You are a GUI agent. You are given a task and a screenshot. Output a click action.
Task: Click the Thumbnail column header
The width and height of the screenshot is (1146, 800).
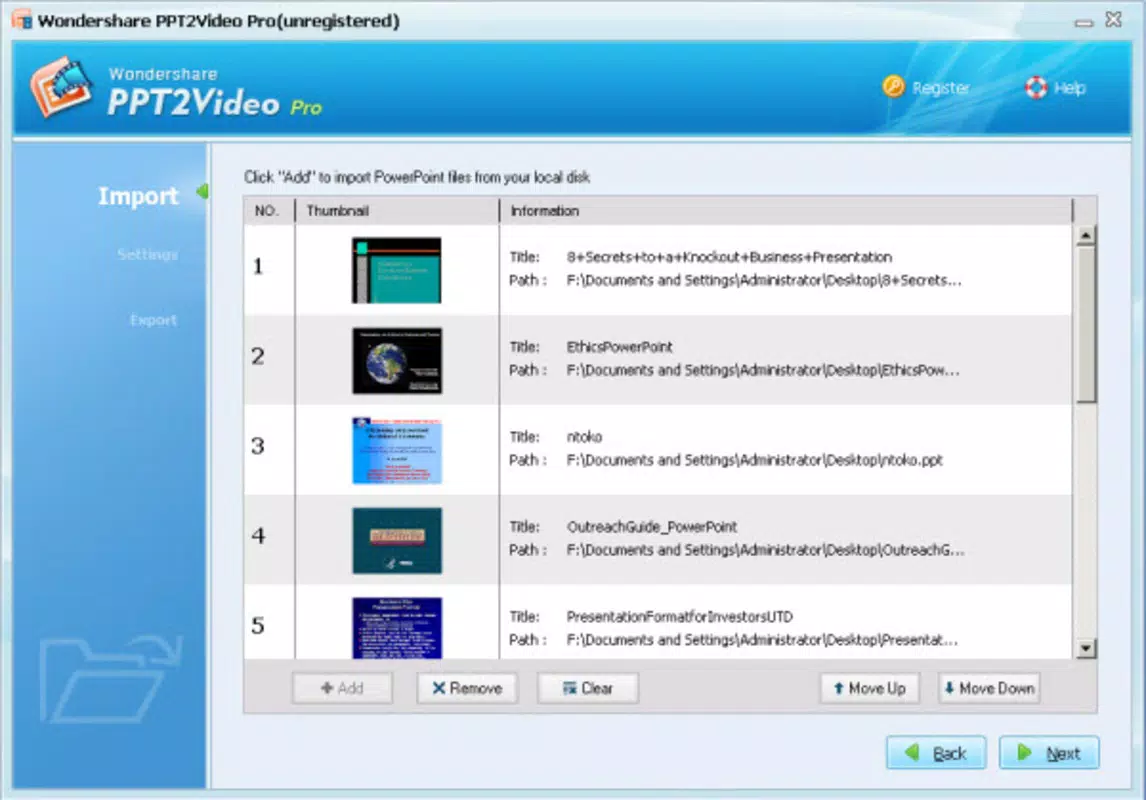[x=397, y=210]
